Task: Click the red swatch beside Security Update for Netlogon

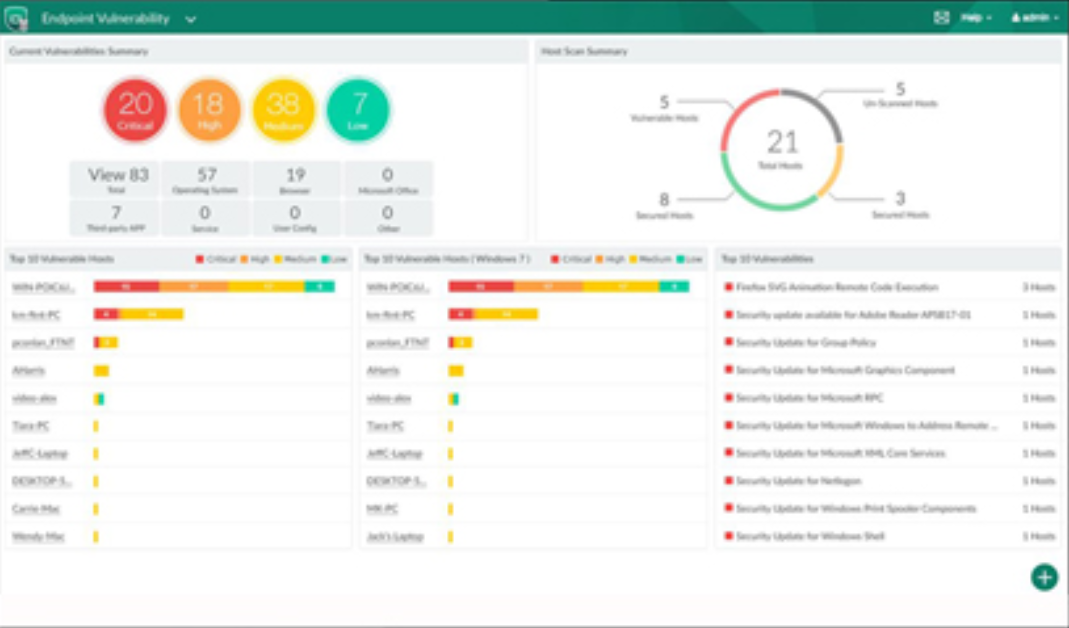Action: pos(728,482)
